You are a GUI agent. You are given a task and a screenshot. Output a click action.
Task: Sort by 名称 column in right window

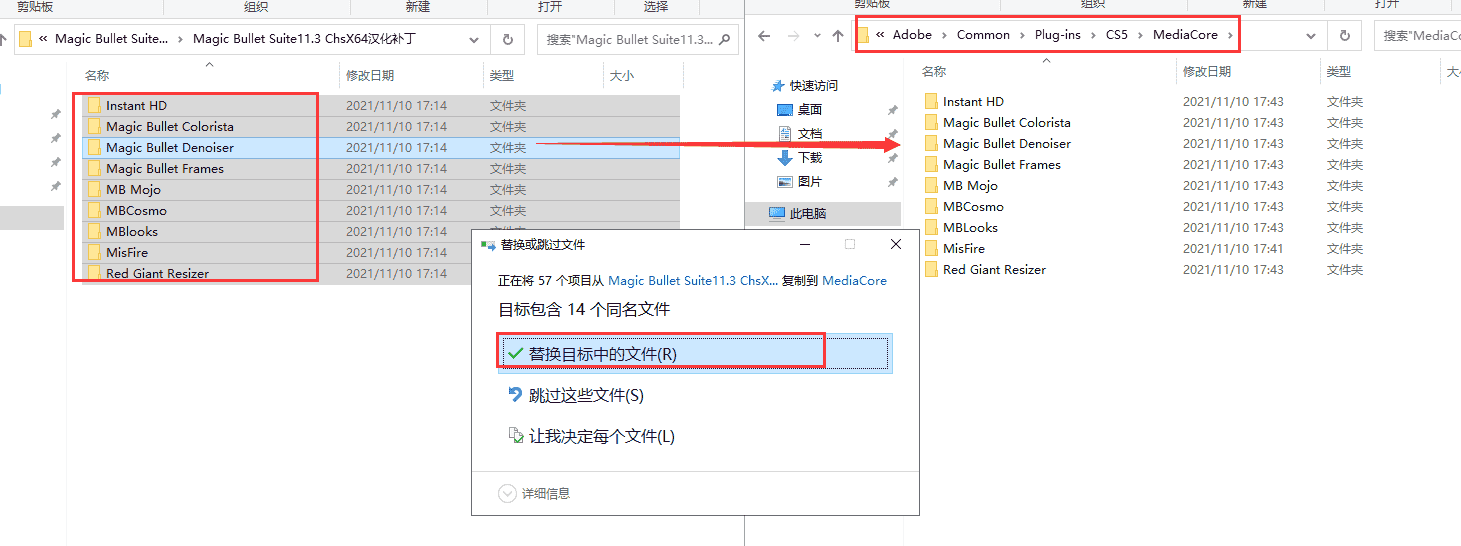click(x=934, y=72)
